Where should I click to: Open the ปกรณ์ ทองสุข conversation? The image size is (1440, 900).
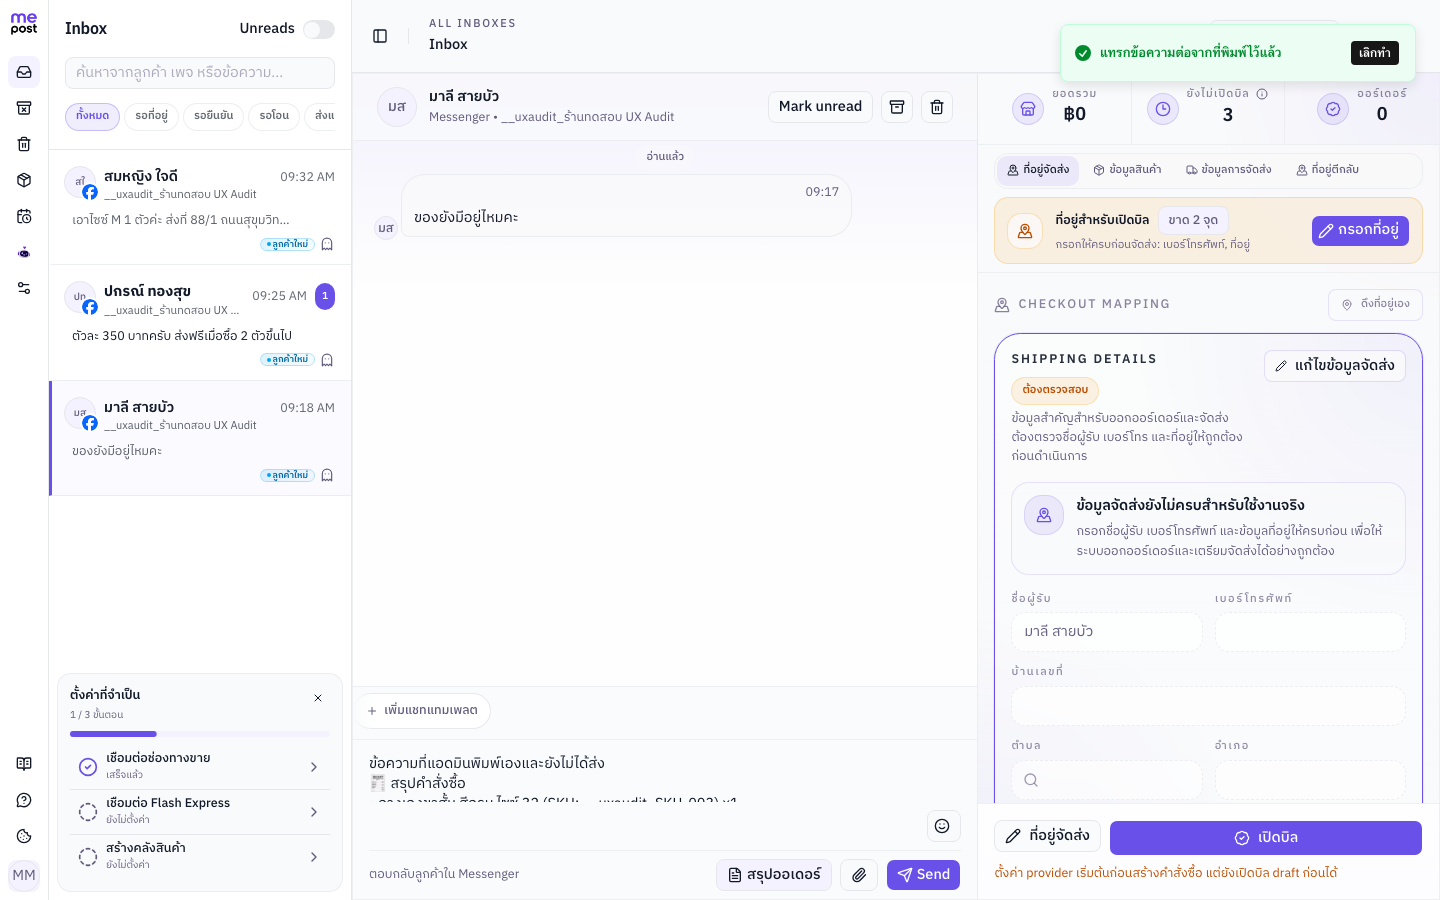[200, 323]
